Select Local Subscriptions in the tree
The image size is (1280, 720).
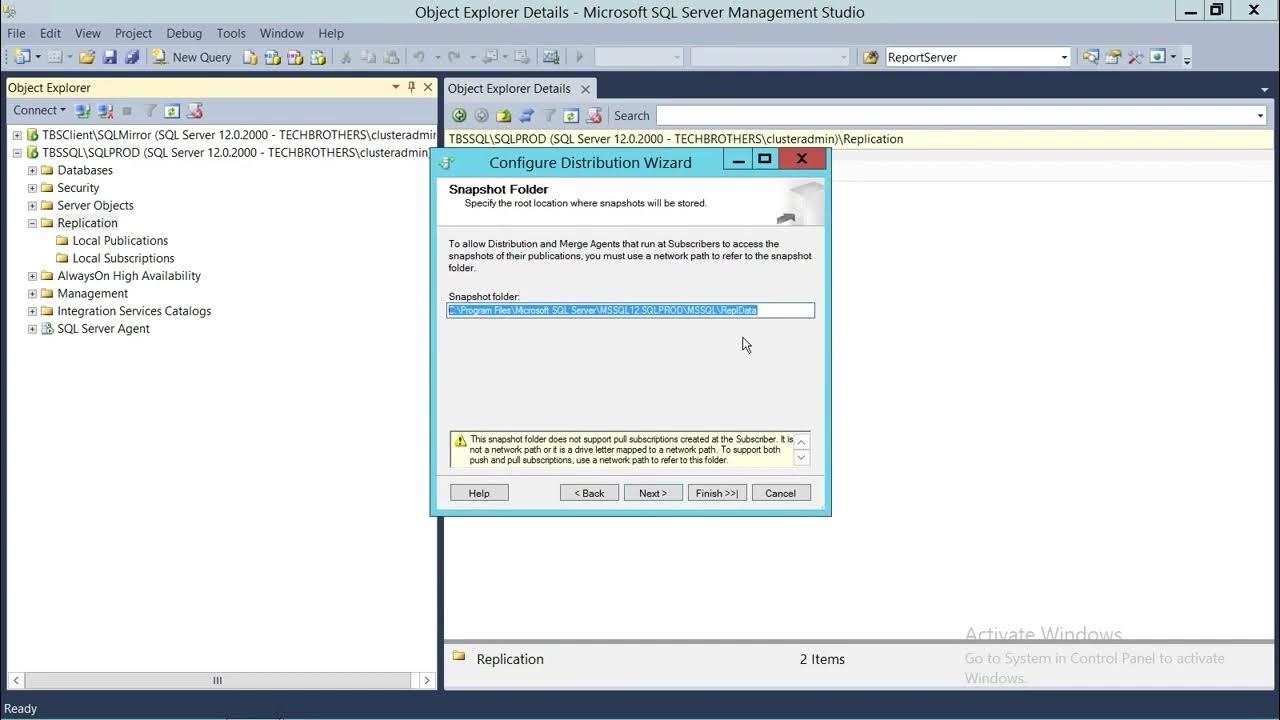point(123,258)
